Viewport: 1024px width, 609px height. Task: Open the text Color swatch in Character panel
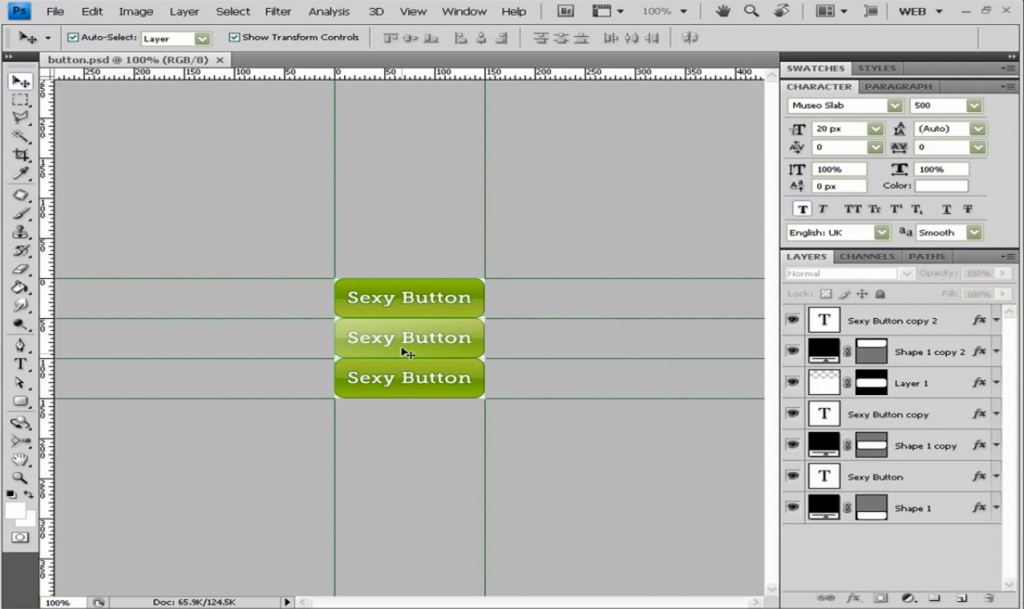click(940, 186)
